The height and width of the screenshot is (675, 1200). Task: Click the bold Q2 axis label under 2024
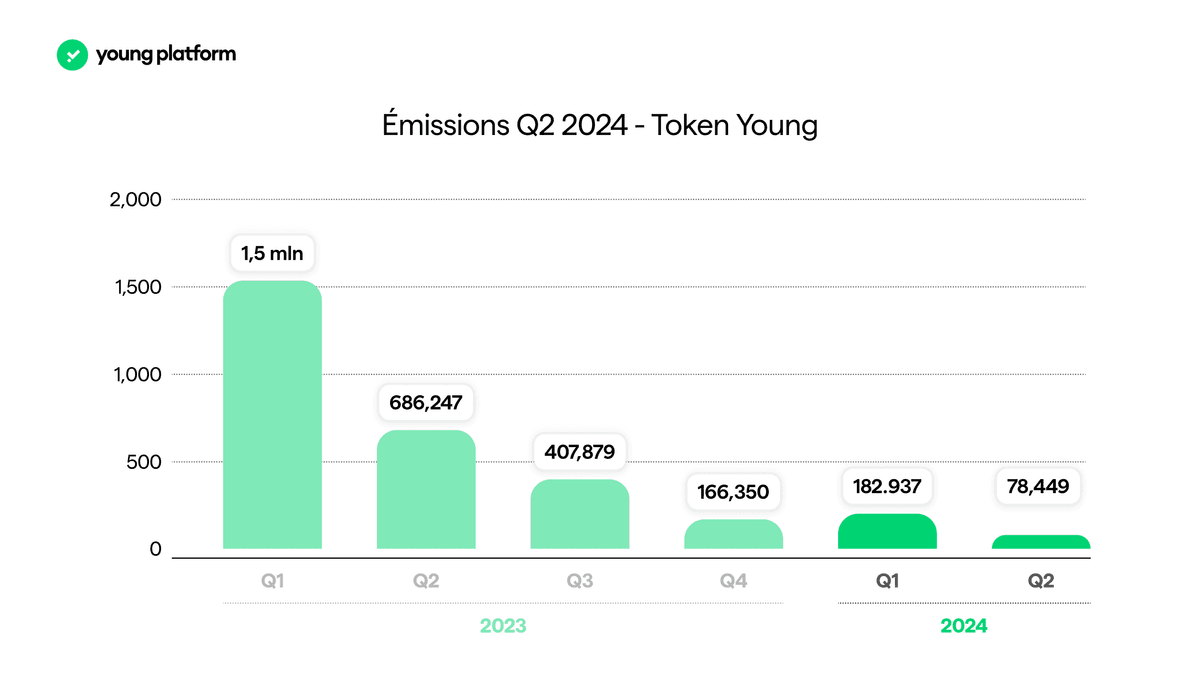(x=1041, y=580)
